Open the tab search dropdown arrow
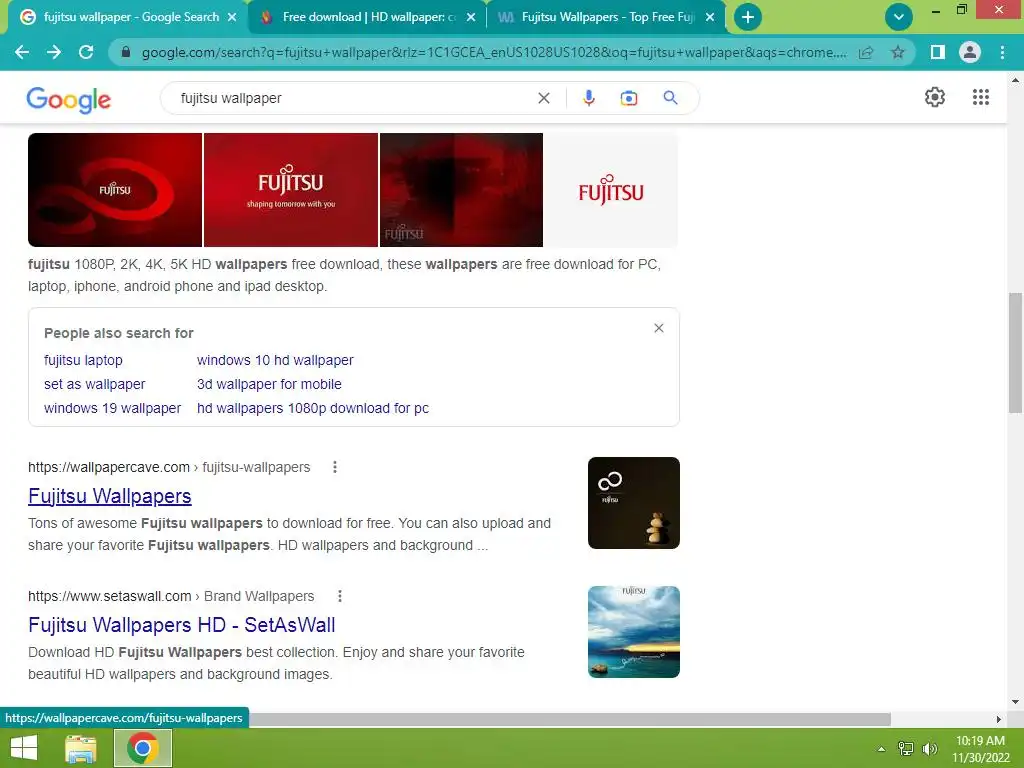 (899, 17)
